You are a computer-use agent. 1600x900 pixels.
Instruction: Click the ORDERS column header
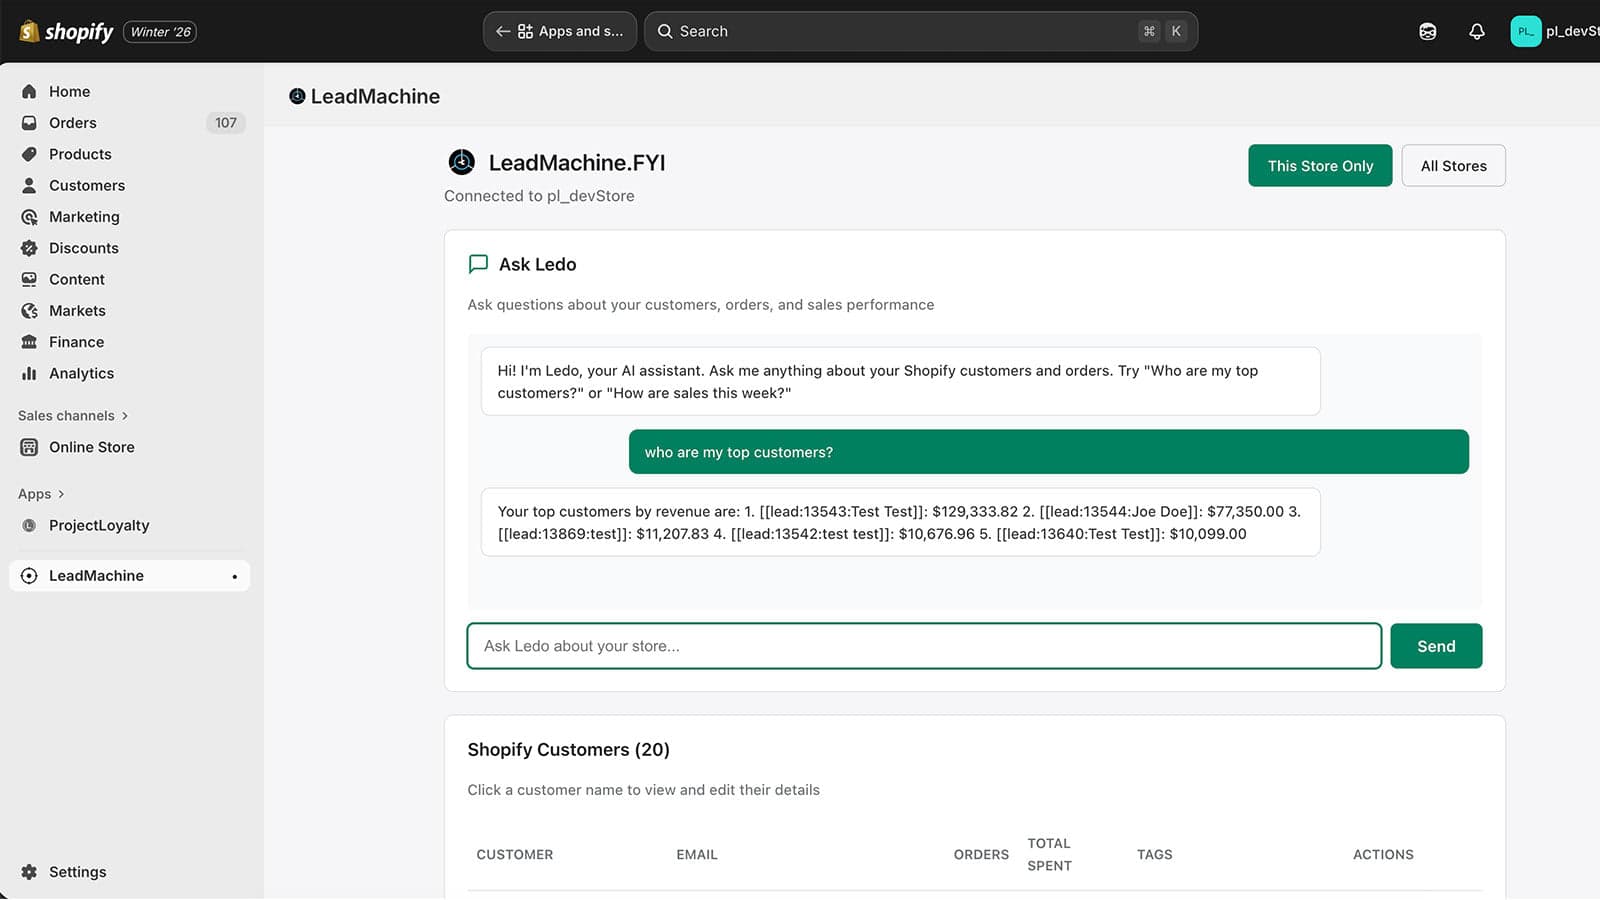click(981, 855)
